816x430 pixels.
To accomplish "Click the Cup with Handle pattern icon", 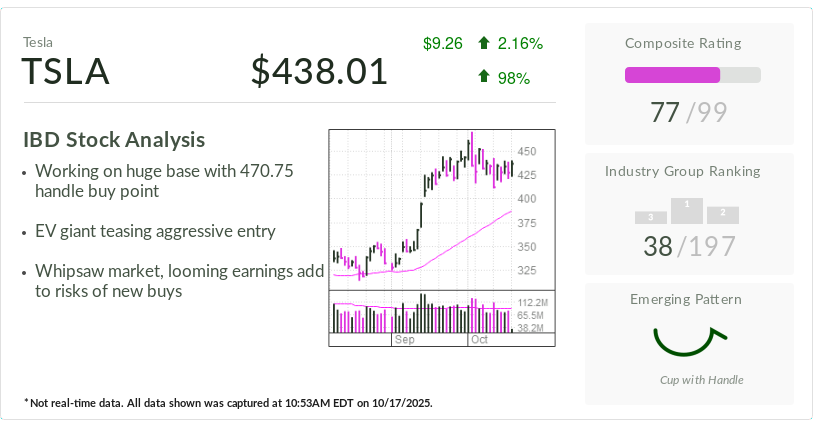I will click(689, 341).
